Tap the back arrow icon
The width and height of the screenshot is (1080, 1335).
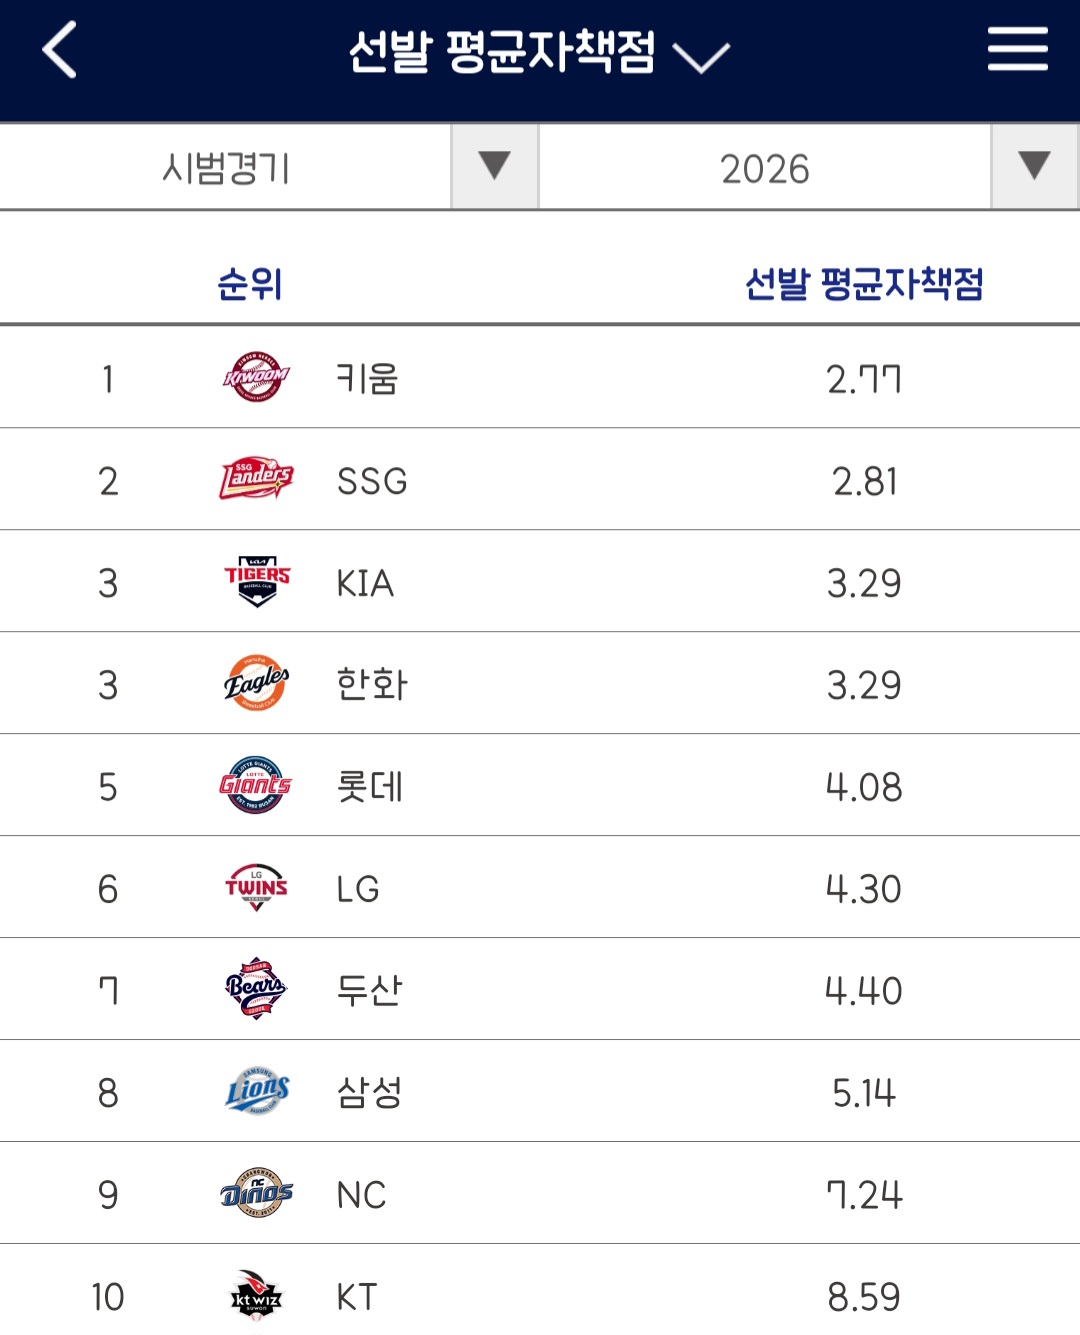click(60, 50)
